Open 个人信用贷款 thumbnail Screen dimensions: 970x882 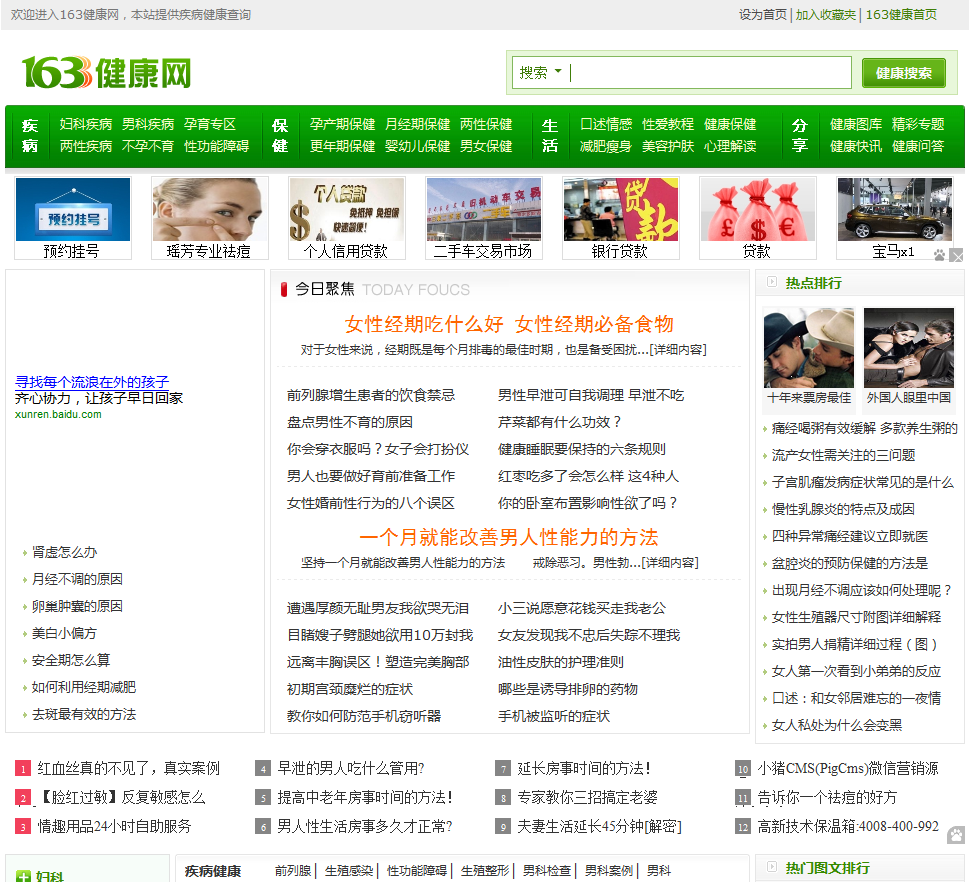pos(346,218)
